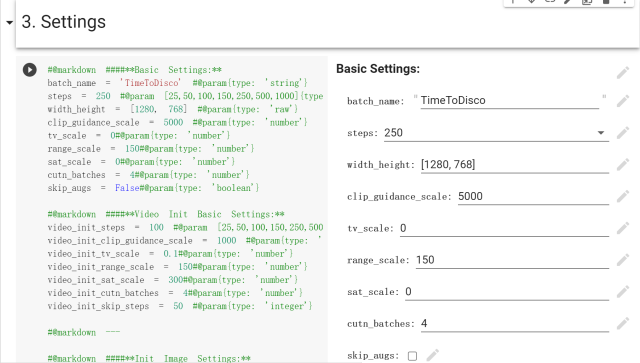Click pencil icon beside cutn_batches field
Image resolution: width=640 pixels, height=363 pixels.
623,324
